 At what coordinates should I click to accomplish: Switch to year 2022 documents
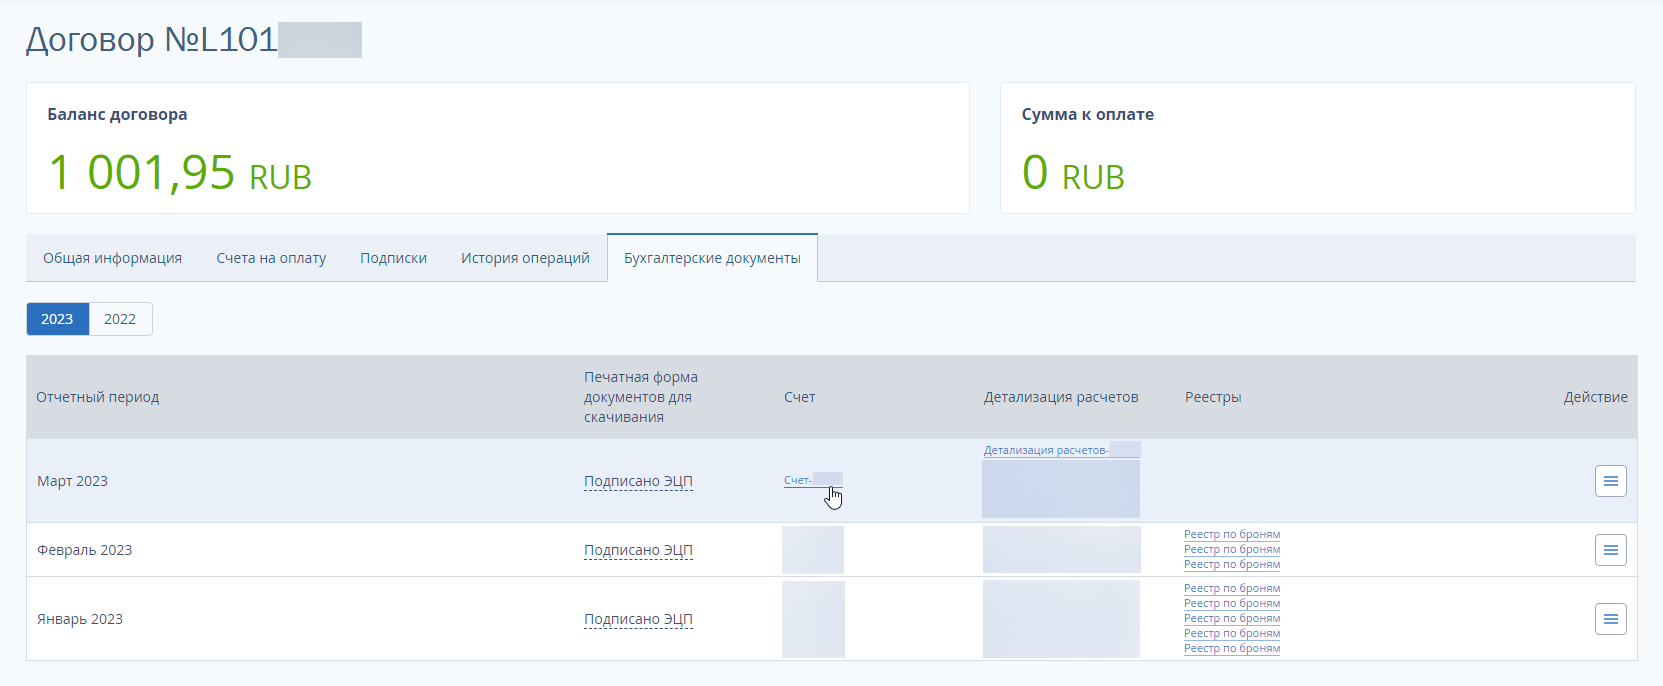click(x=120, y=319)
